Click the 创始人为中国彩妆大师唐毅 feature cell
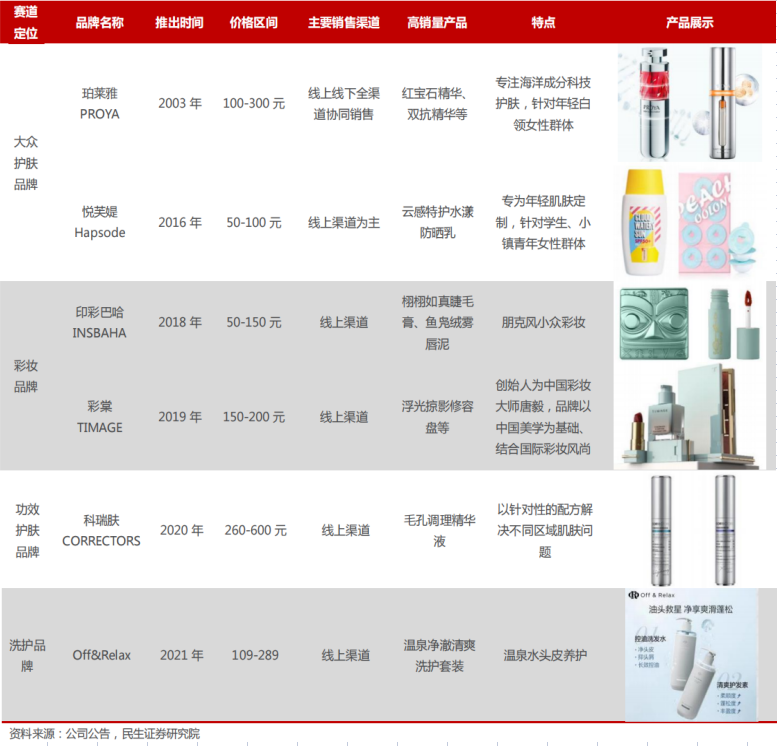The image size is (777, 746). (543, 417)
